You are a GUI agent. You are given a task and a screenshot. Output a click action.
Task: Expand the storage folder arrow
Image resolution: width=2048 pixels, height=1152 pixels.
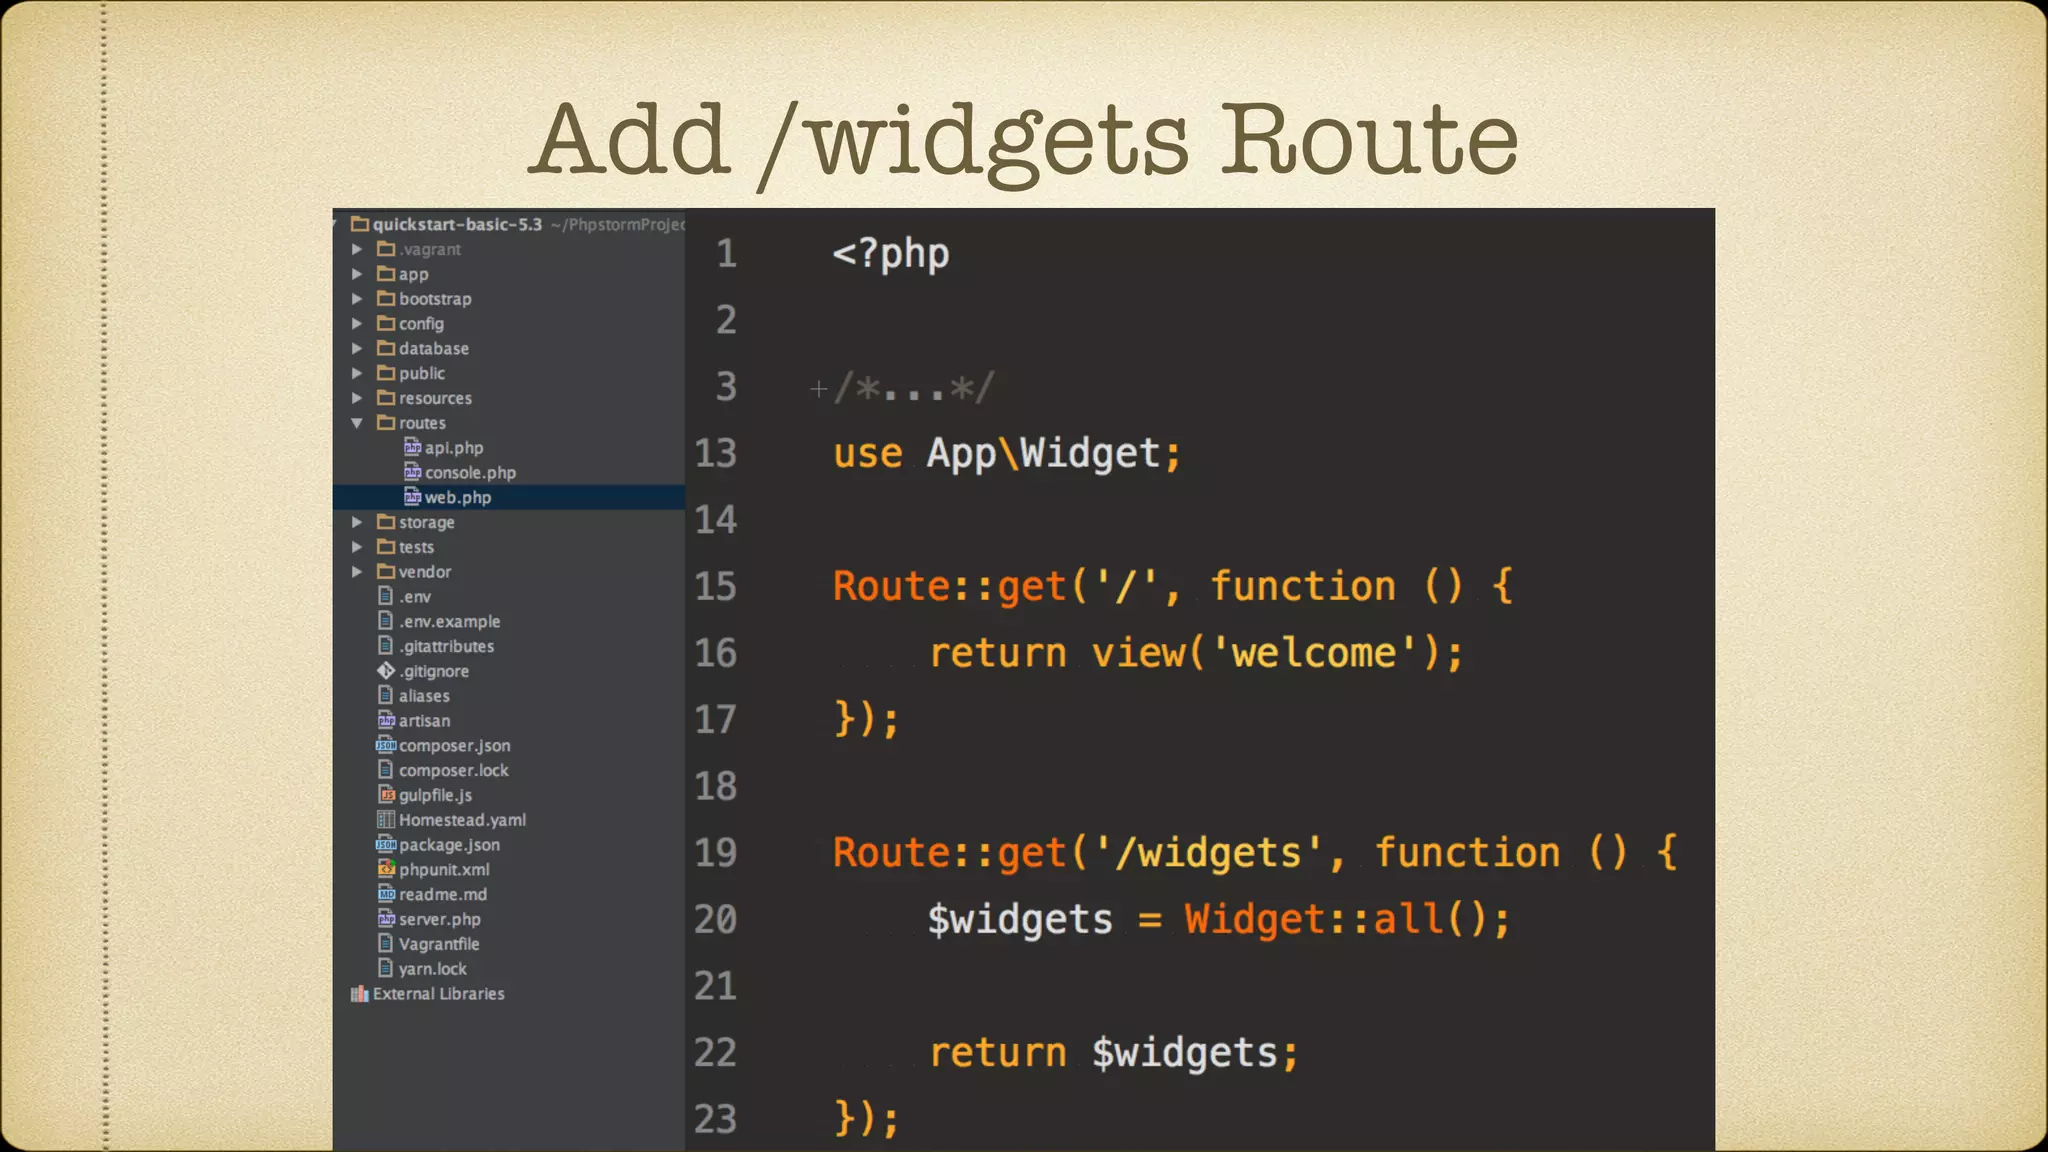[x=357, y=522]
